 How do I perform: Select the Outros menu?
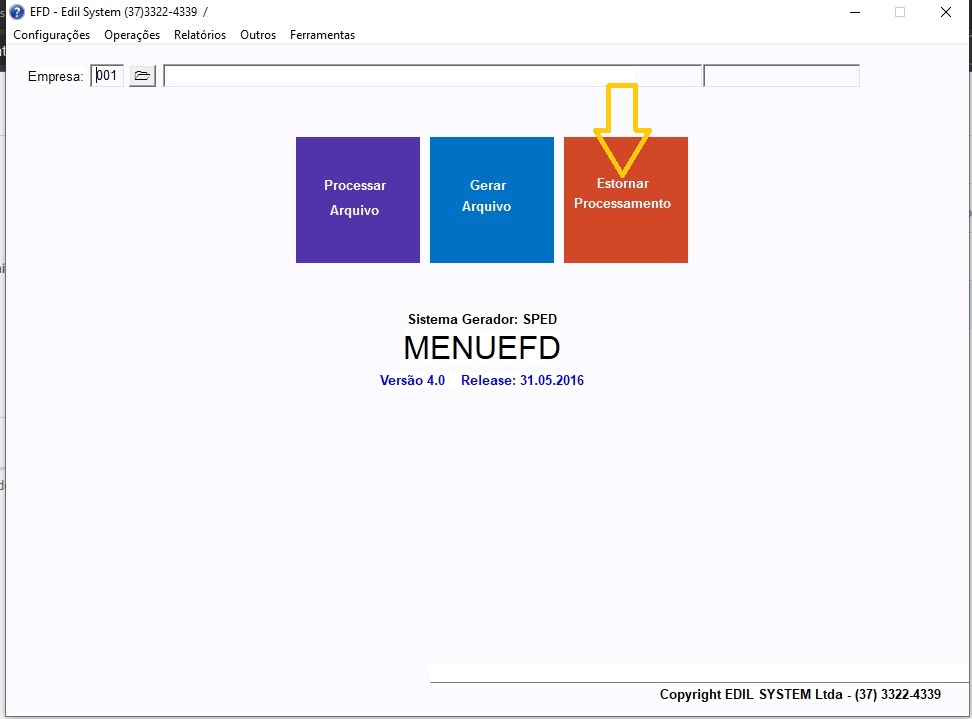point(258,35)
